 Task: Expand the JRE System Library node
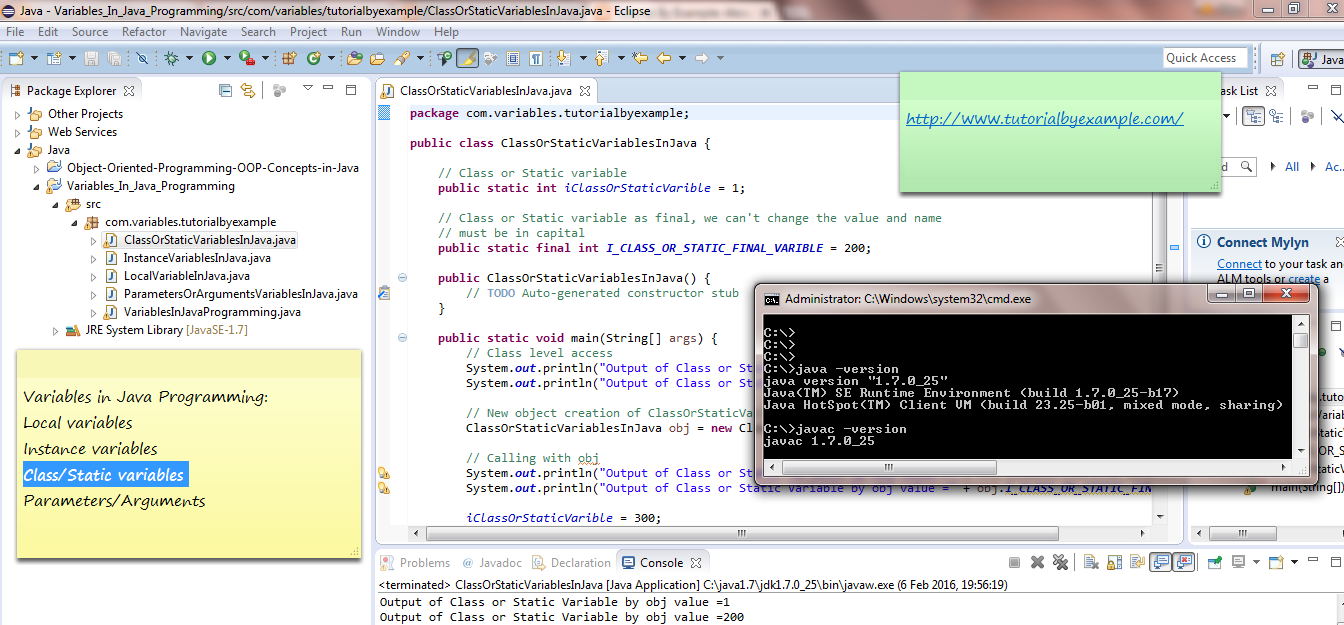[55, 330]
